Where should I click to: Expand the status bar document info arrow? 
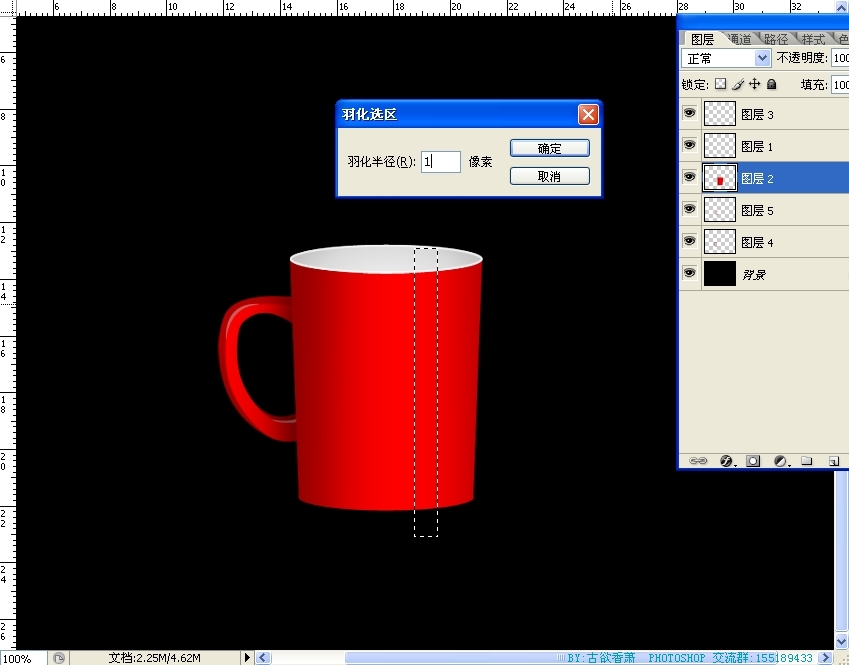point(247,658)
